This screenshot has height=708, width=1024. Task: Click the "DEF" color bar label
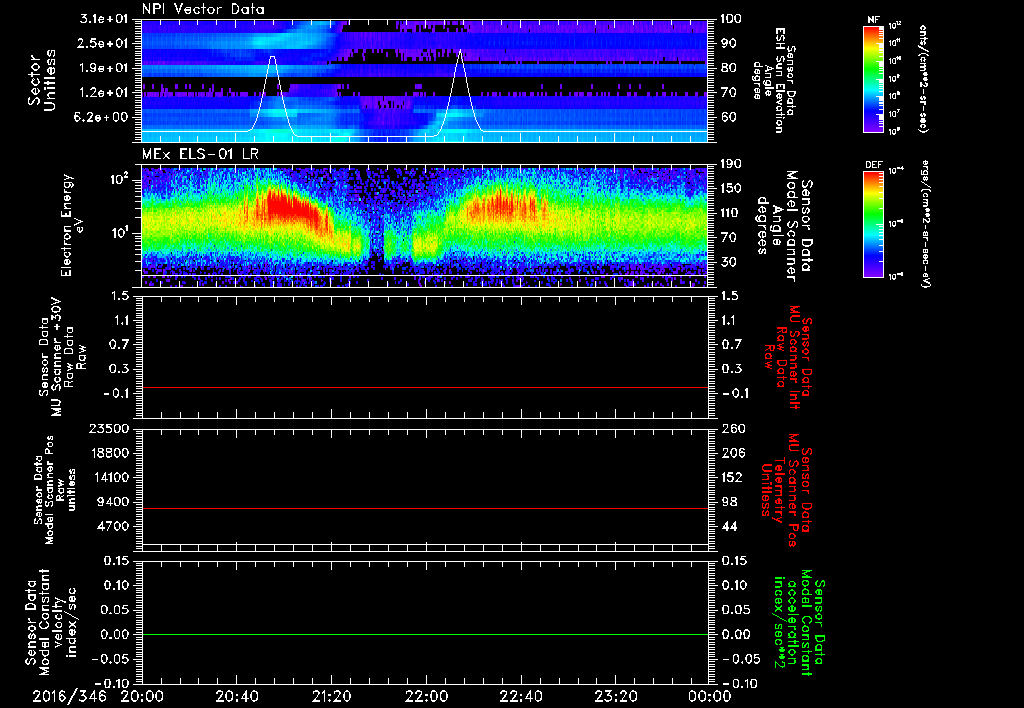pyautogui.click(x=873, y=165)
